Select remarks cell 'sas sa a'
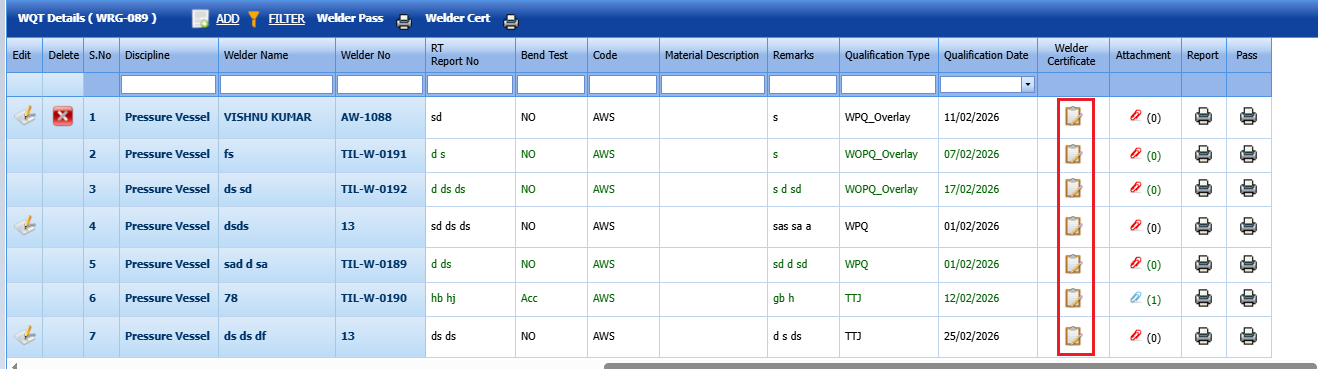 click(792, 227)
